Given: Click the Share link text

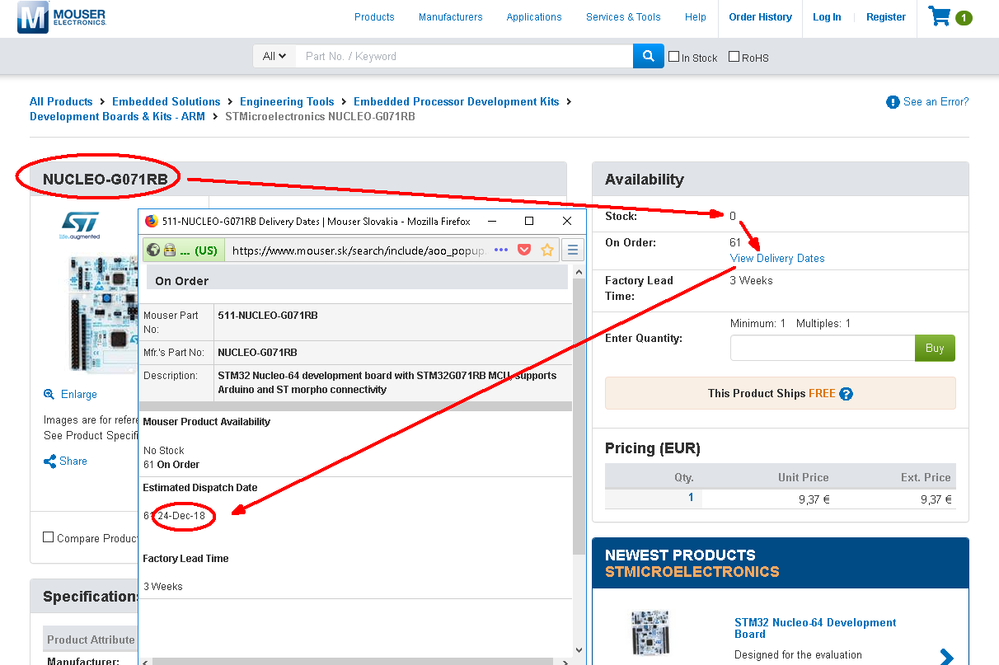Looking at the screenshot, I should [73, 461].
